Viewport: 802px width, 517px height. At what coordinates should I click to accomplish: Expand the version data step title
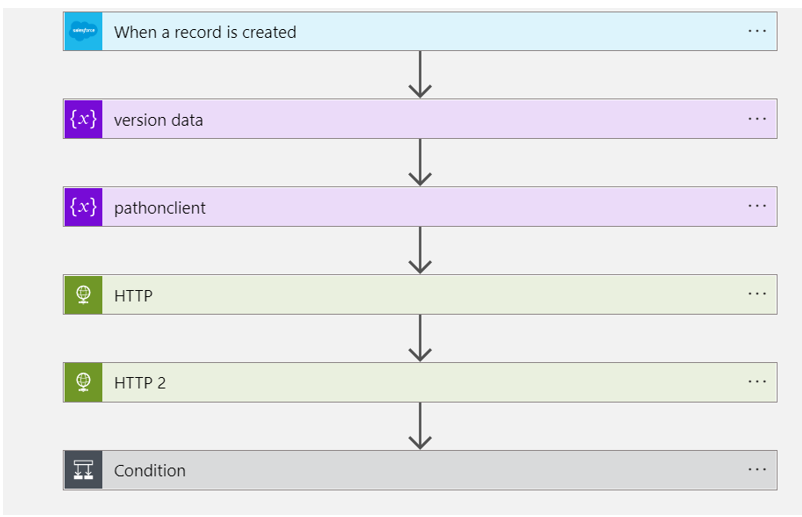coord(158,120)
